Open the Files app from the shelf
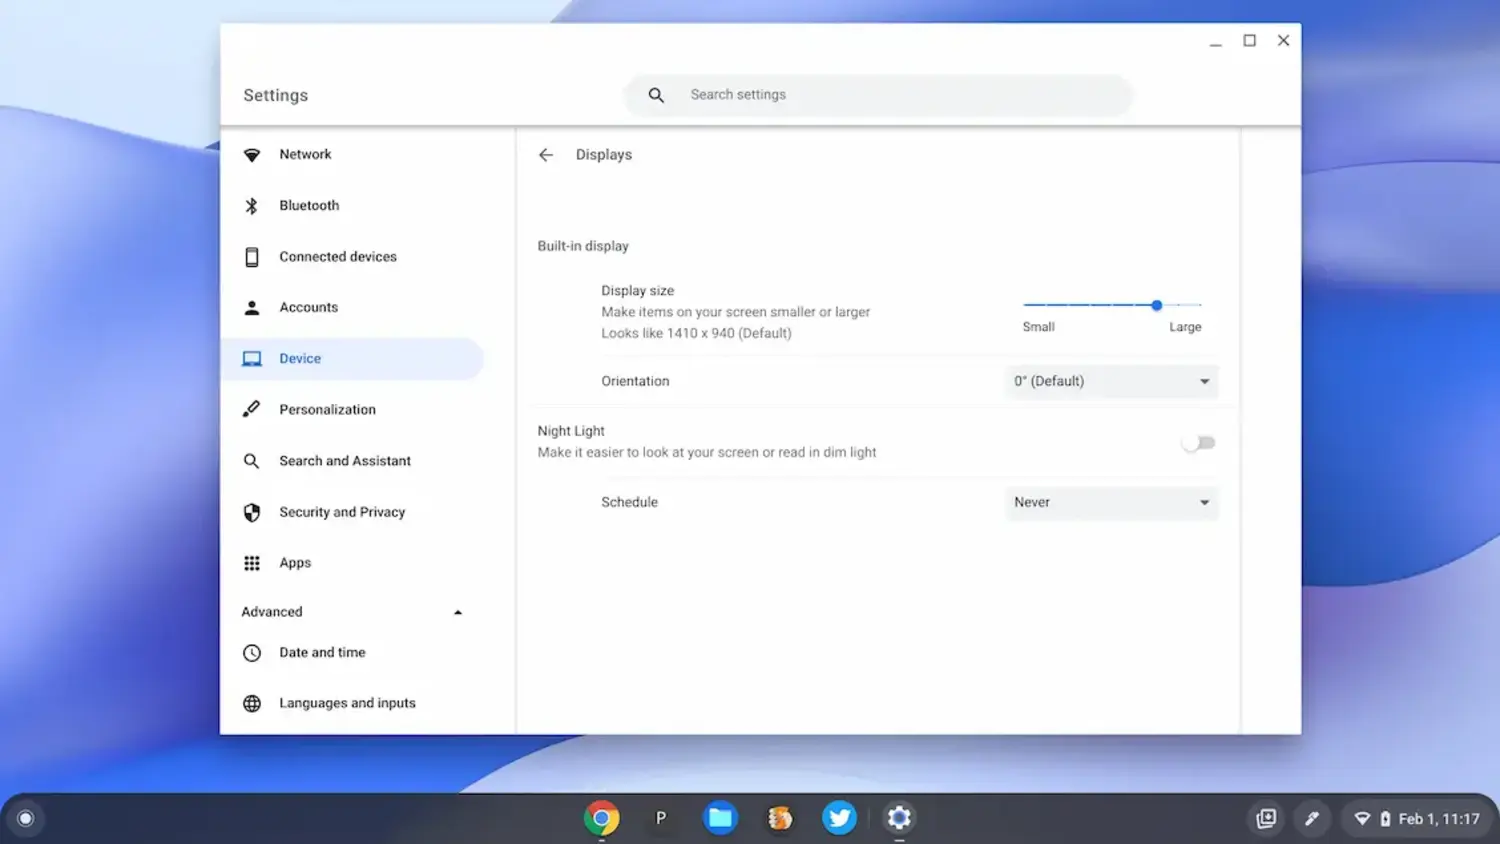This screenshot has height=844, width=1500. 720,818
